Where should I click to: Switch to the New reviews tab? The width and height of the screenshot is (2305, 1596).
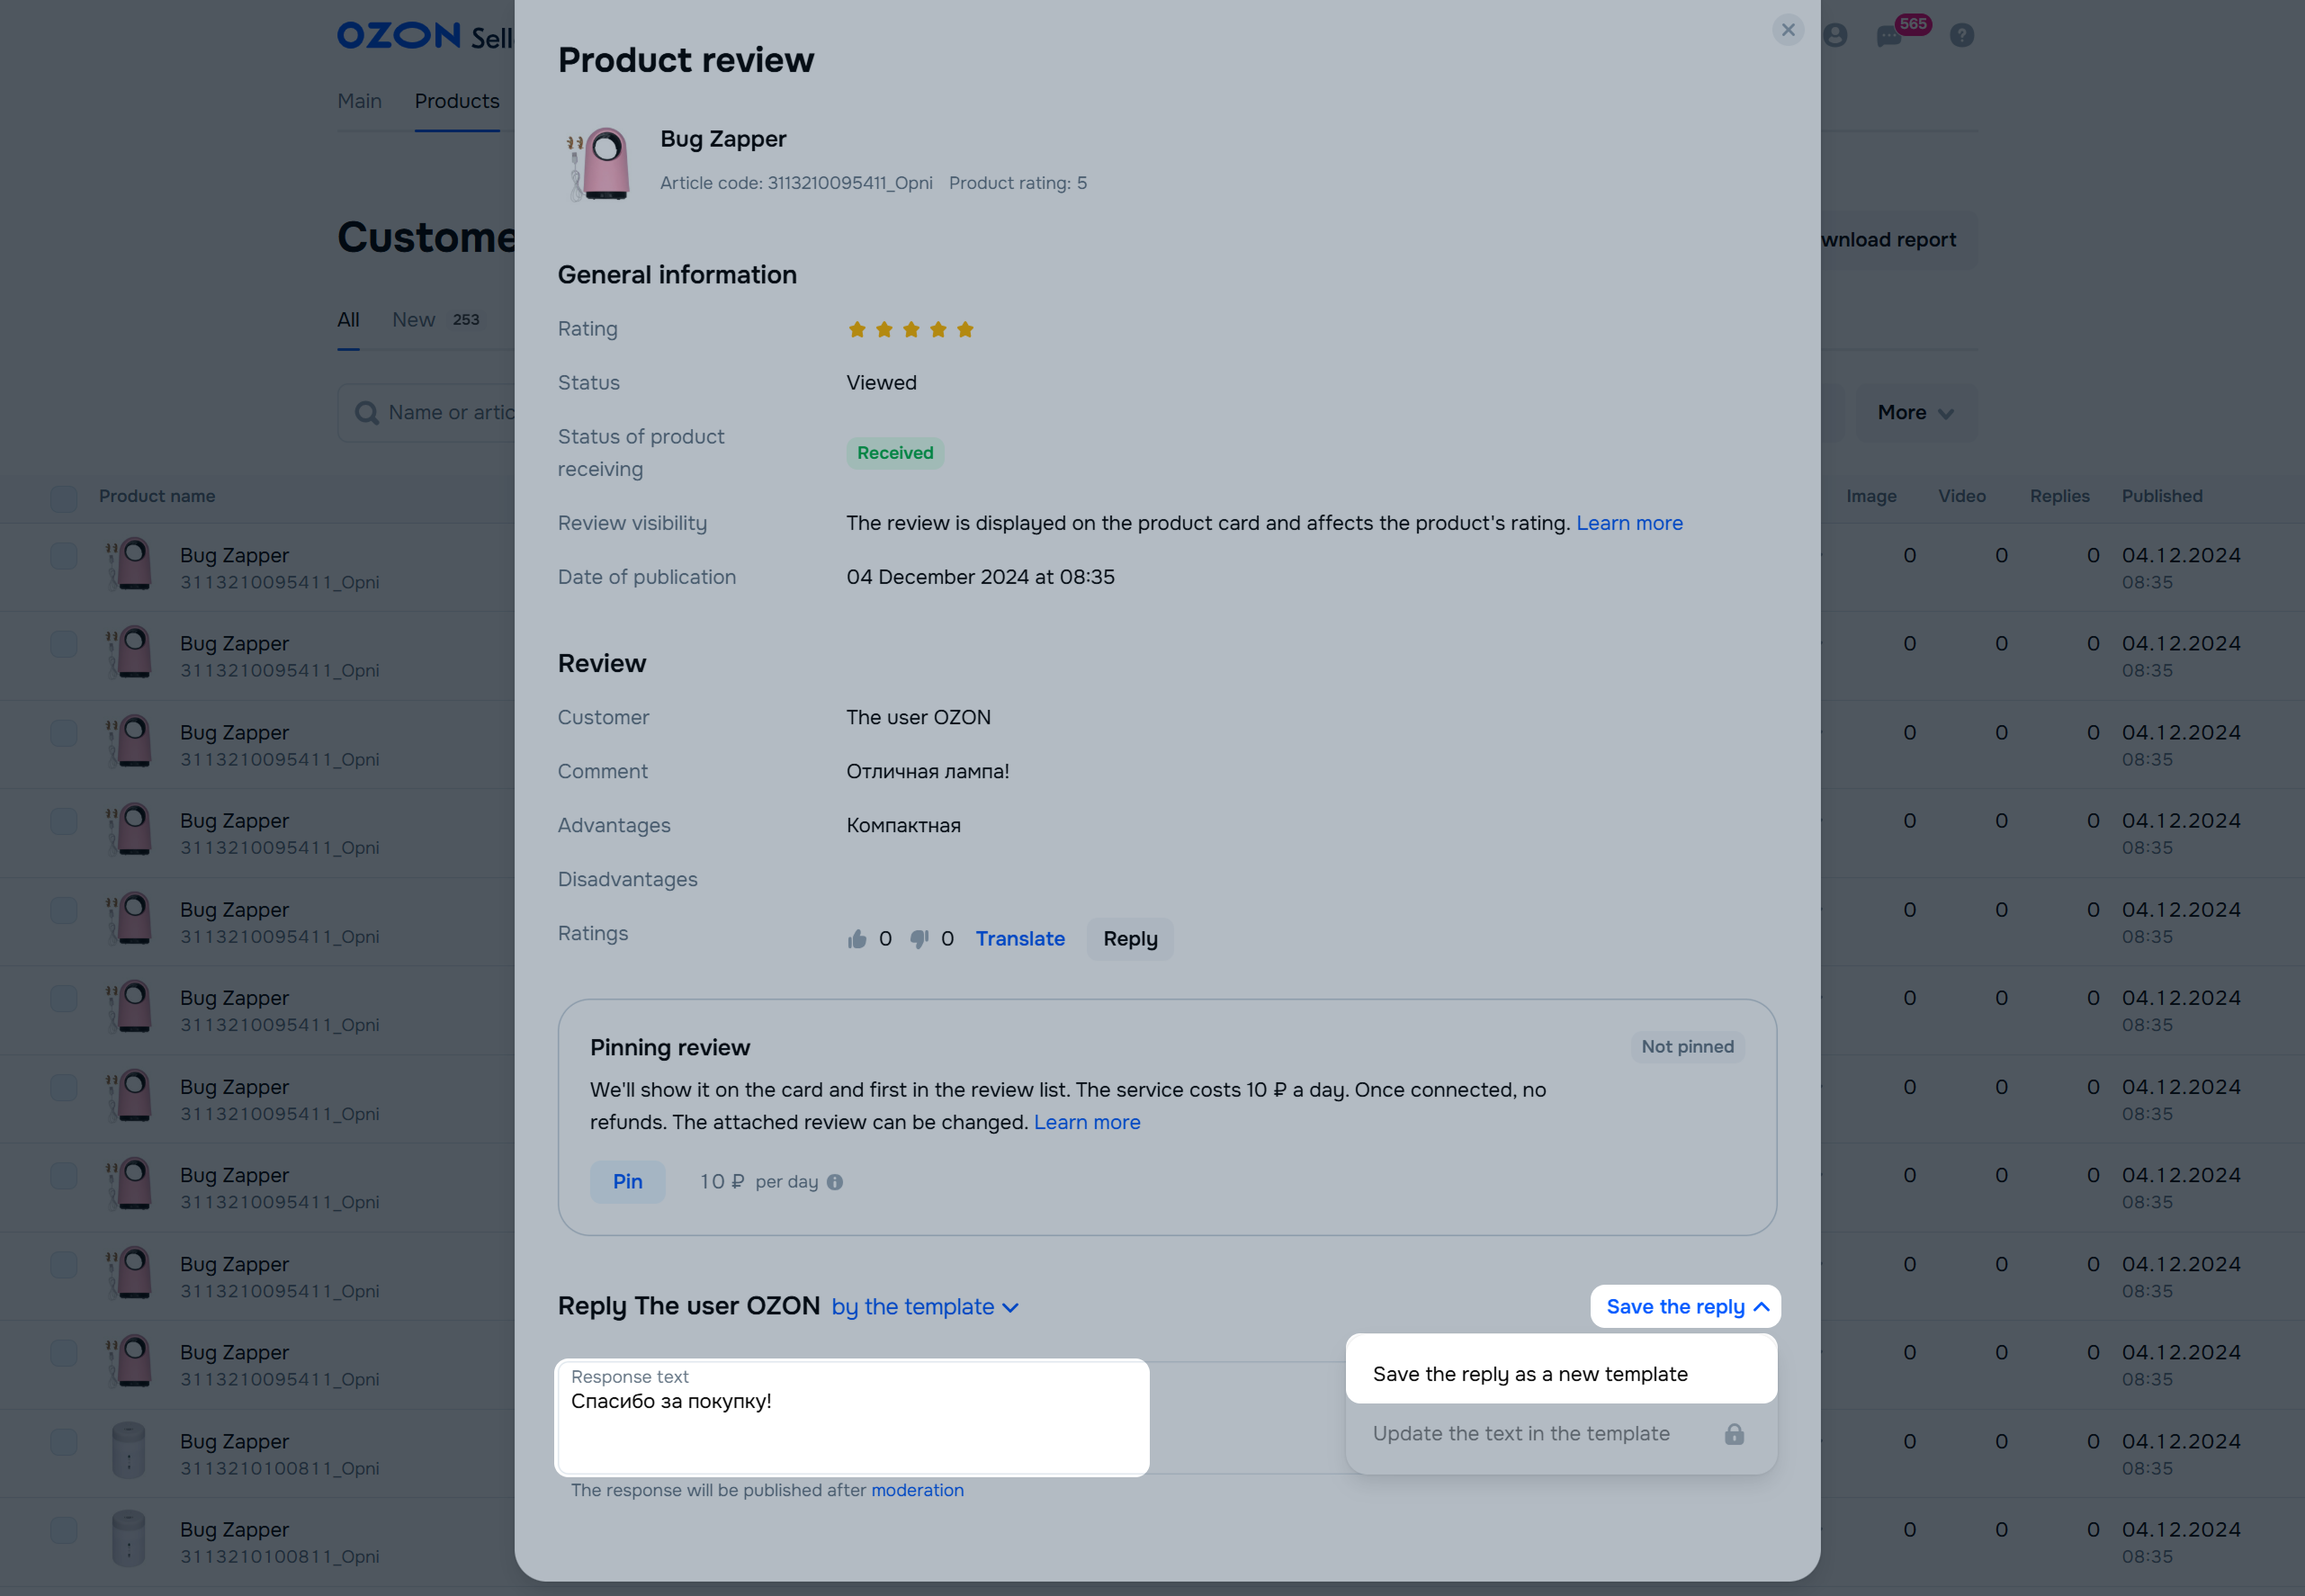click(414, 320)
